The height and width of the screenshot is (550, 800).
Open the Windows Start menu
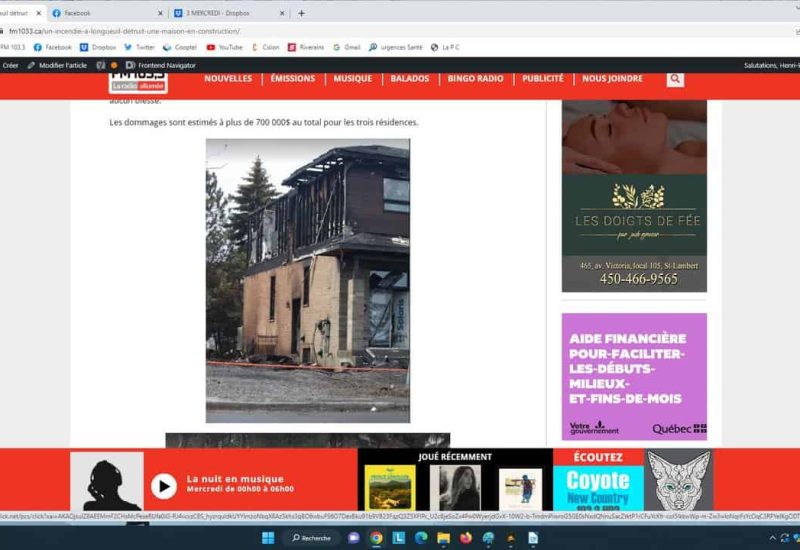coord(268,538)
